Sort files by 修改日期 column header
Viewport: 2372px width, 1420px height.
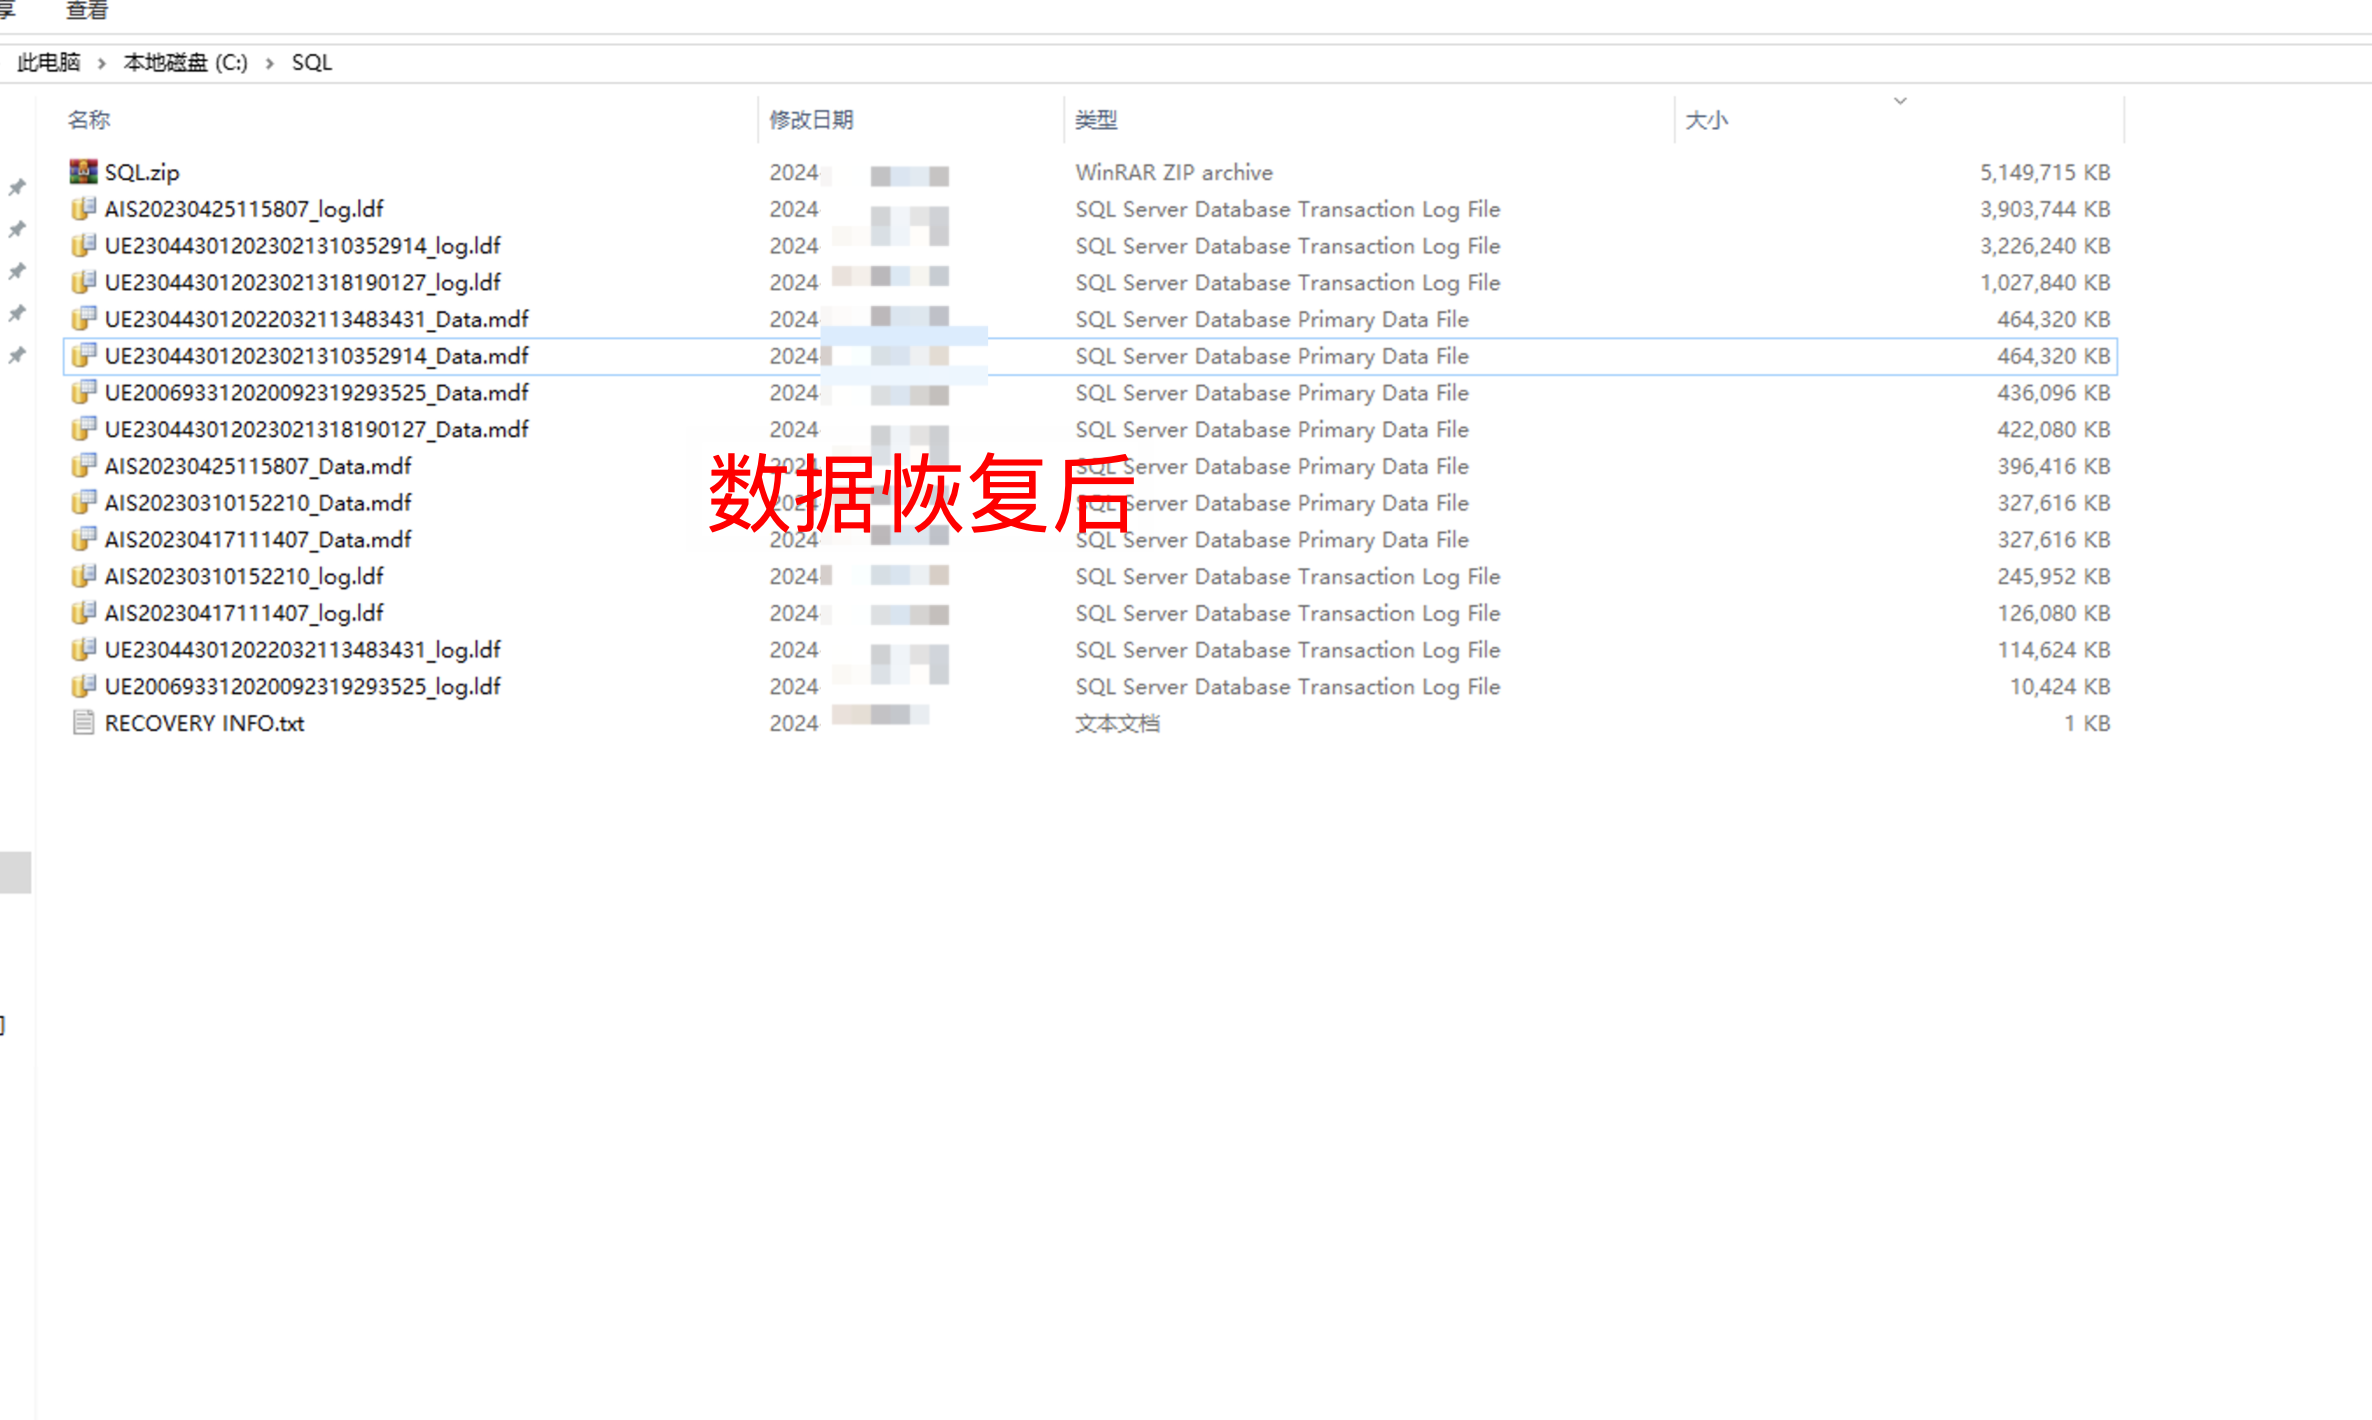tap(811, 120)
